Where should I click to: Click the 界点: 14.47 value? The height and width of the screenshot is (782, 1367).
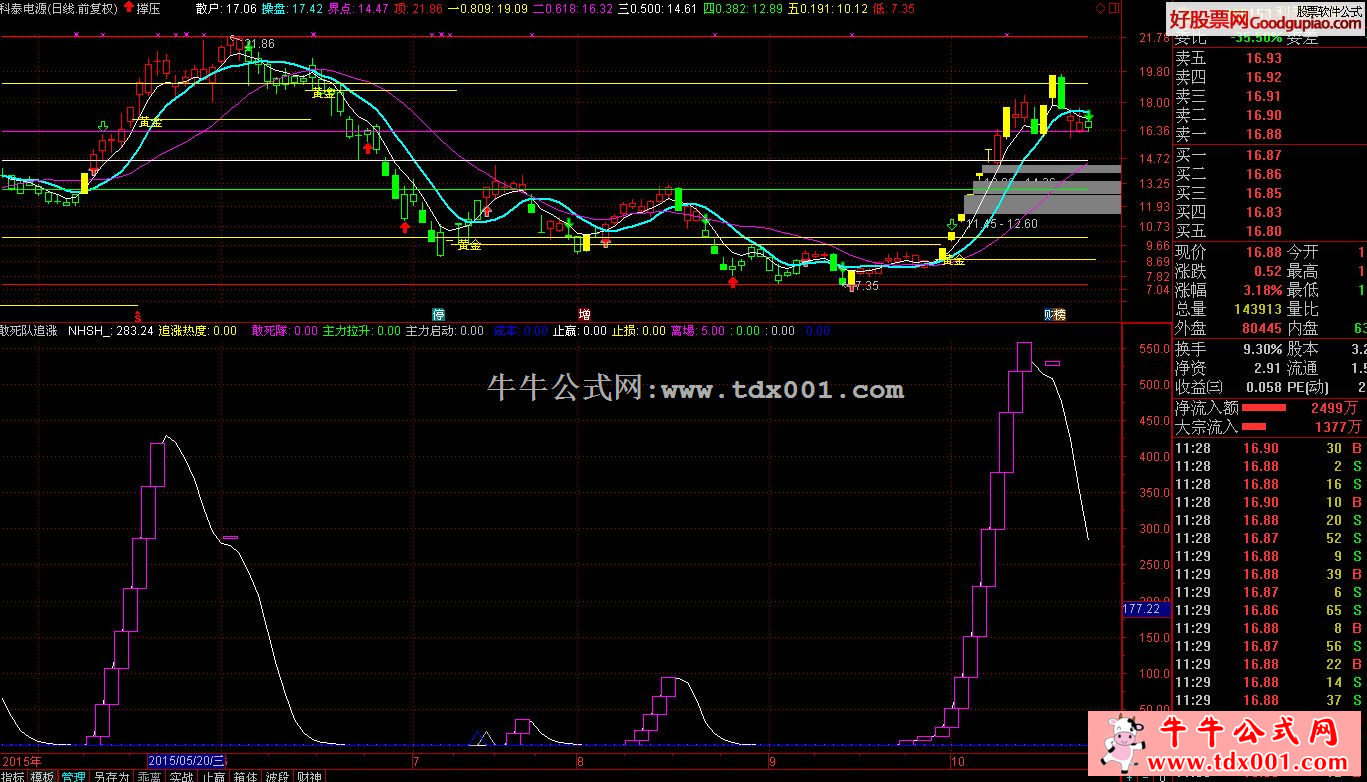pyautogui.click(x=358, y=8)
